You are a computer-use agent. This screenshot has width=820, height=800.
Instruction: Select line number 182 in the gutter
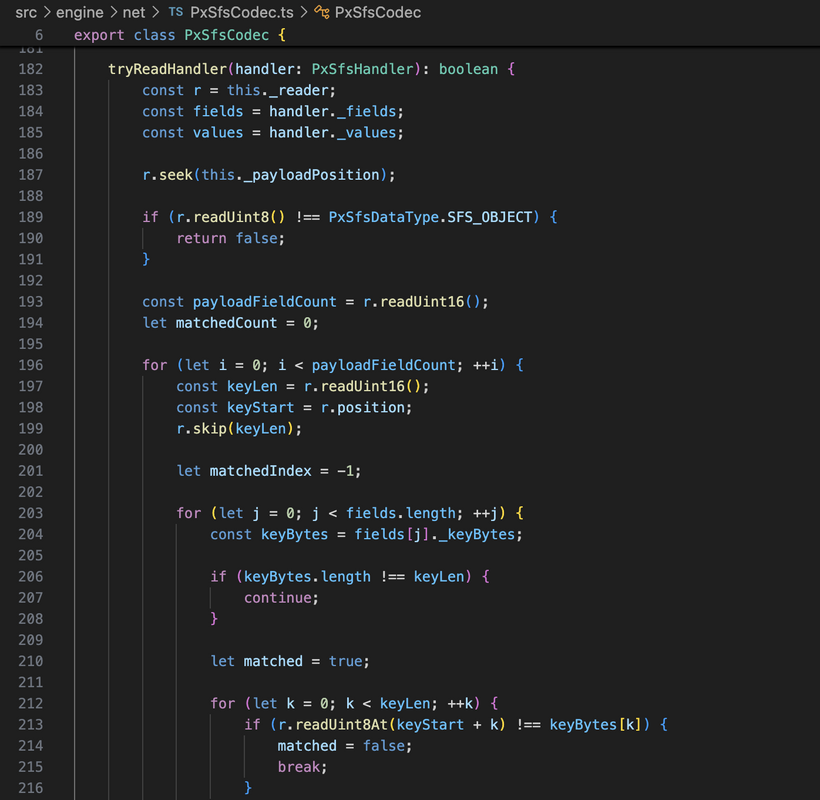tap(31, 69)
